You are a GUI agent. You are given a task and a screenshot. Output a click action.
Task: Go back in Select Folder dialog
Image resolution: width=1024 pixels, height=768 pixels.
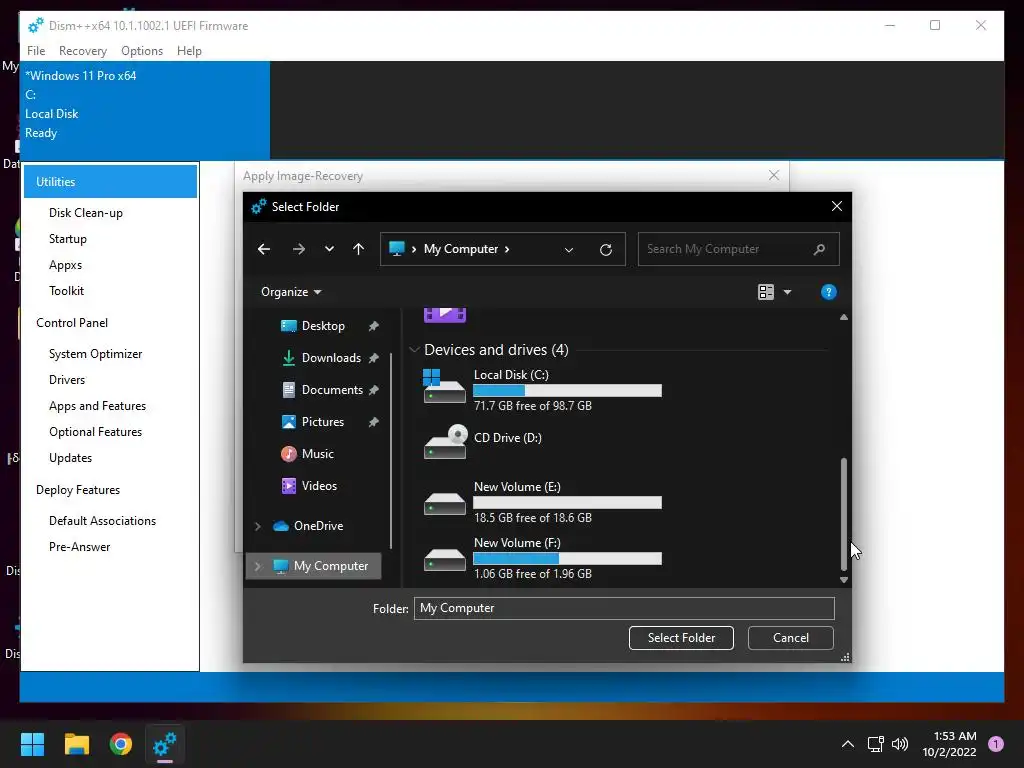tap(264, 249)
